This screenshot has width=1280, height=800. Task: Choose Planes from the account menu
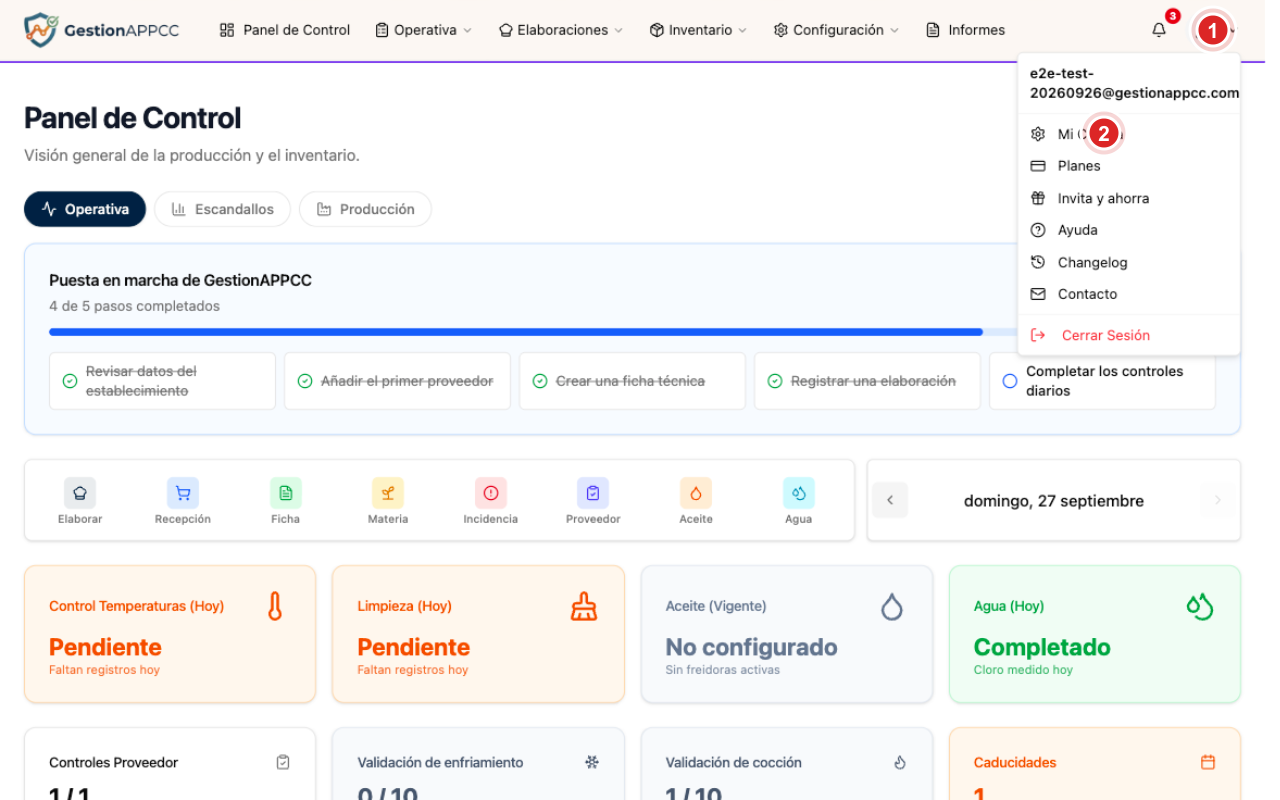[1129, 166]
